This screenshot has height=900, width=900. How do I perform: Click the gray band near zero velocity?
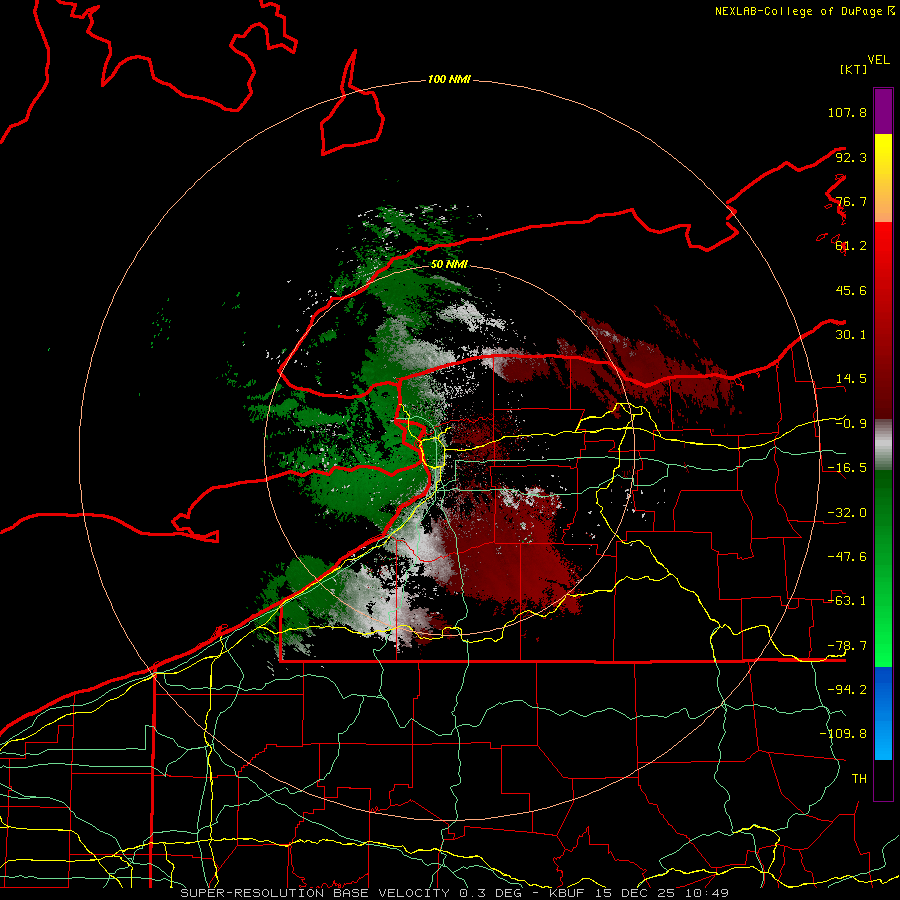pyautogui.click(x=883, y=445)
